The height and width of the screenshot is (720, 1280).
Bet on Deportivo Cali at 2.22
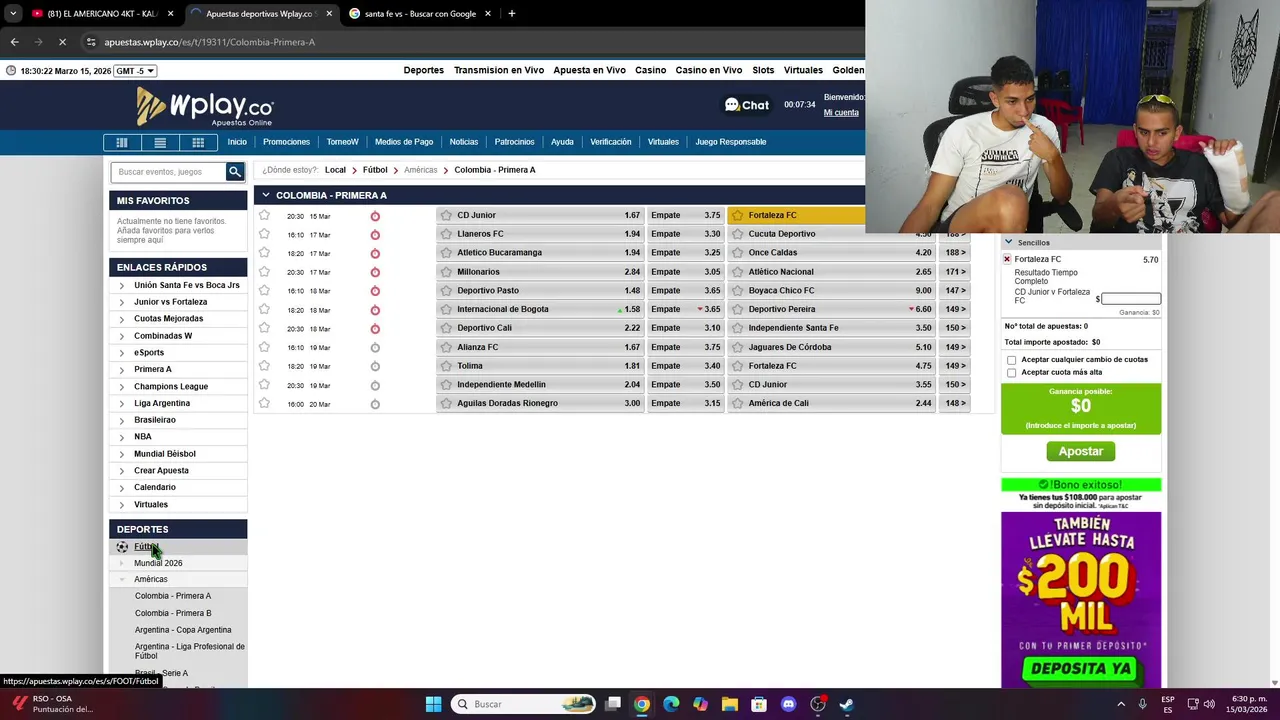pos(540,328)
